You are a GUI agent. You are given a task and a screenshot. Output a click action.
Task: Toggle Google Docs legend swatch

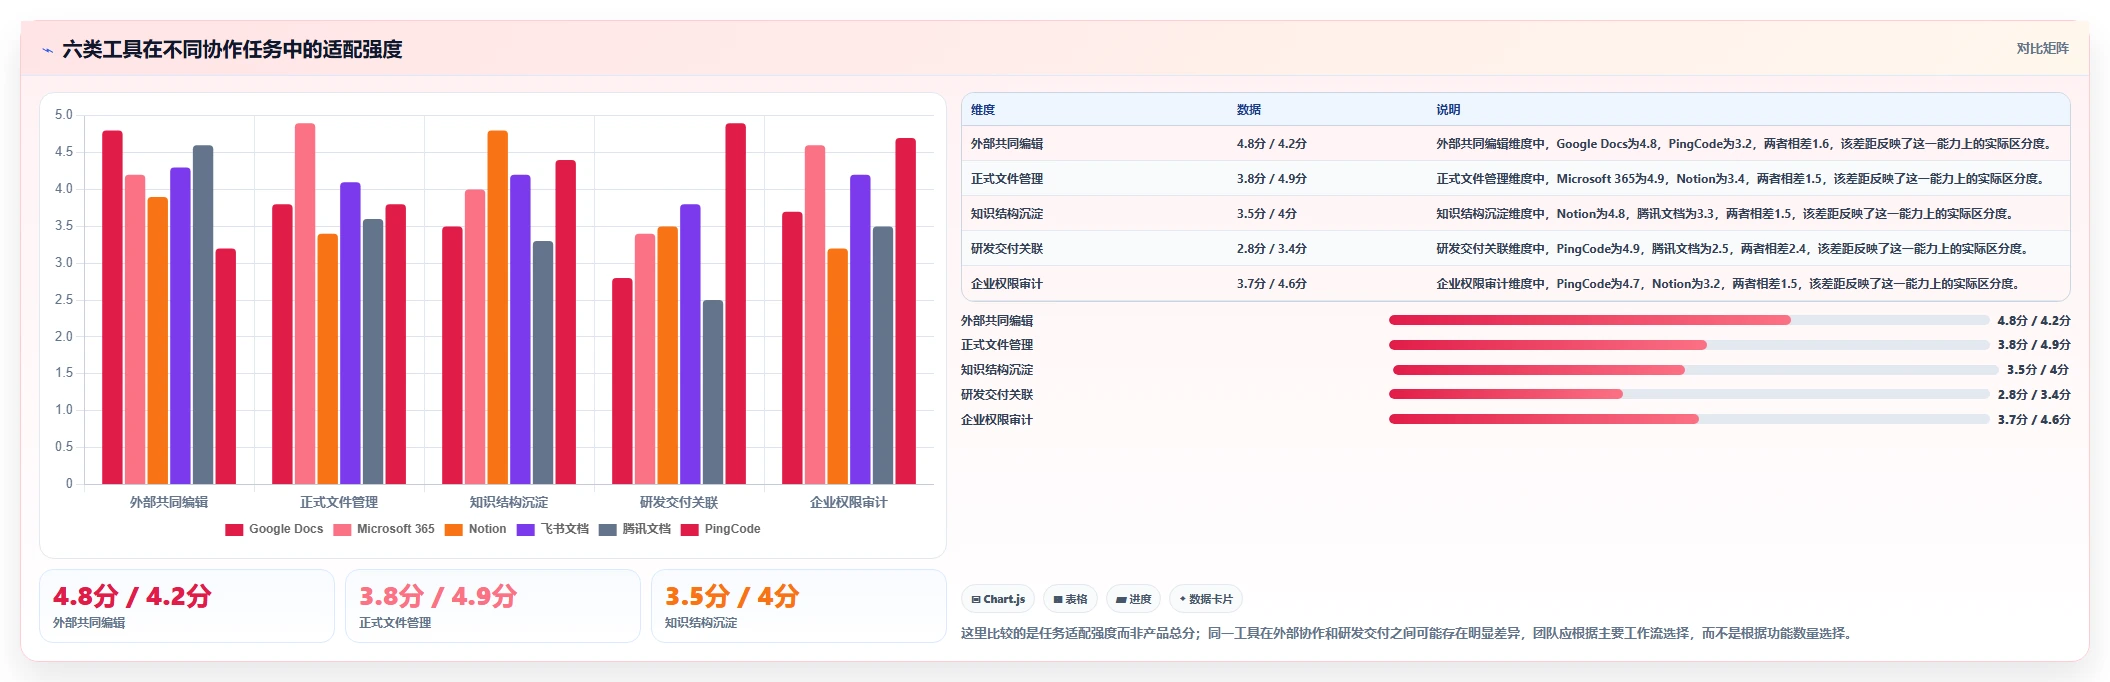click(x=234, y=530)
